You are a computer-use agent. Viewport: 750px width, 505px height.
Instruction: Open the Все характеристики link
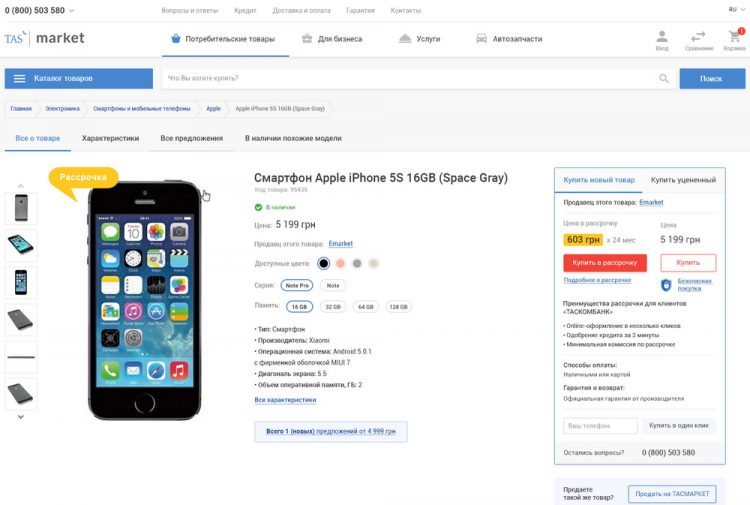click(x=285, y=400)
